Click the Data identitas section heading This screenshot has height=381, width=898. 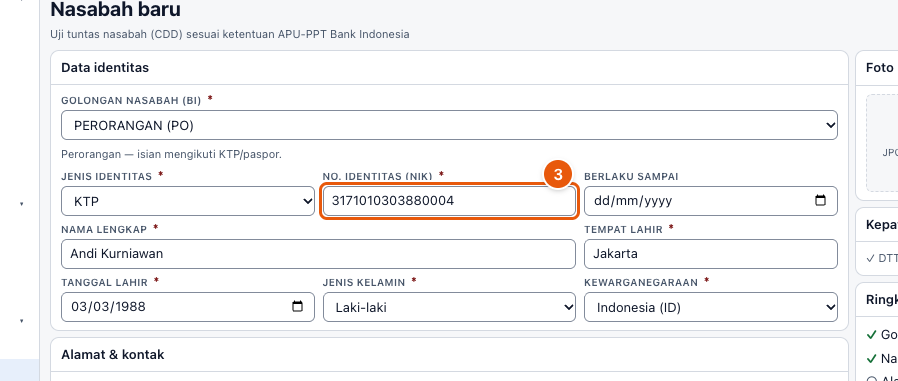point(105,68)
